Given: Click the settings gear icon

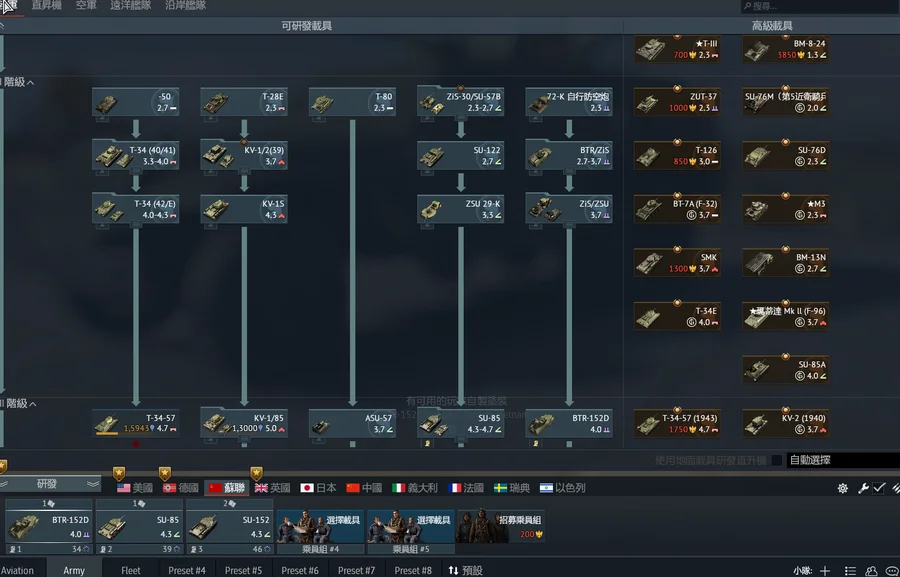Looking at the screenshot, I should coord(843,488).
